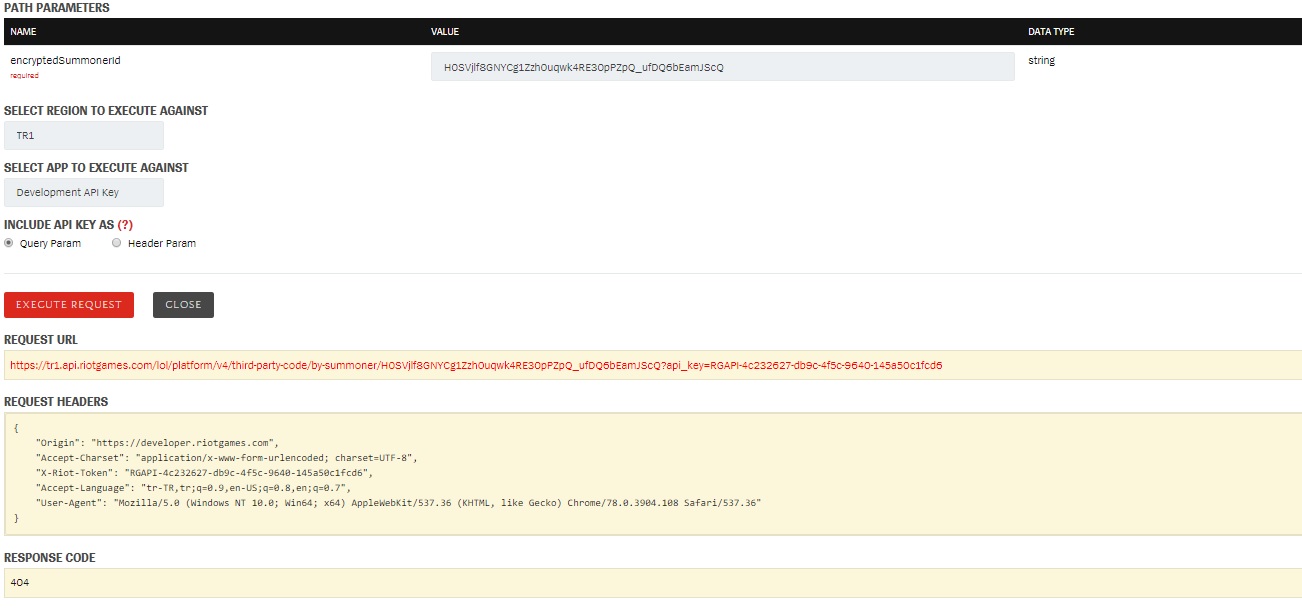Click the "User-Agent" header line

pyautogui.click(x=398, y=502)
